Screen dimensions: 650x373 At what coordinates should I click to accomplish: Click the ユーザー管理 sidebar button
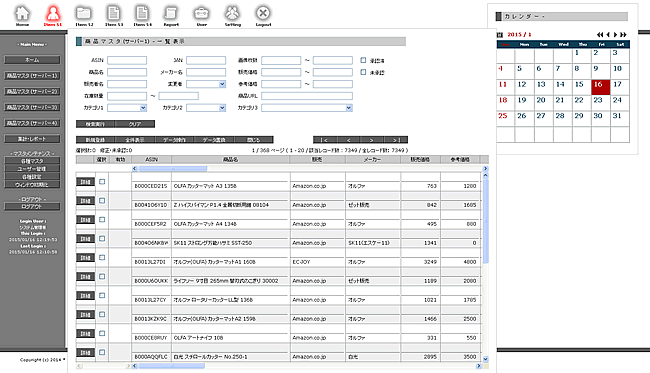[x=32, y=169]
